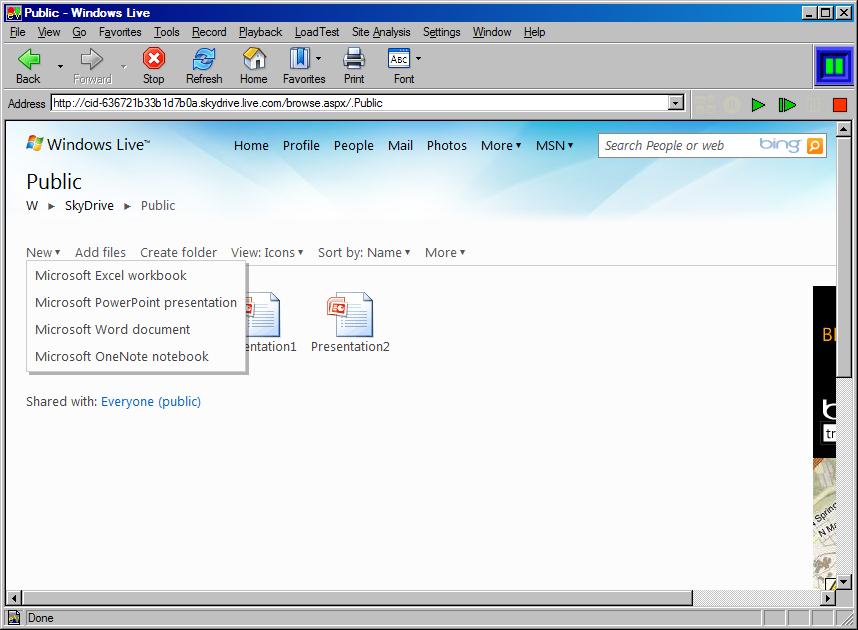858x630 pixels.
Task: Click the Print printer icon
Action: click(354, 59)
